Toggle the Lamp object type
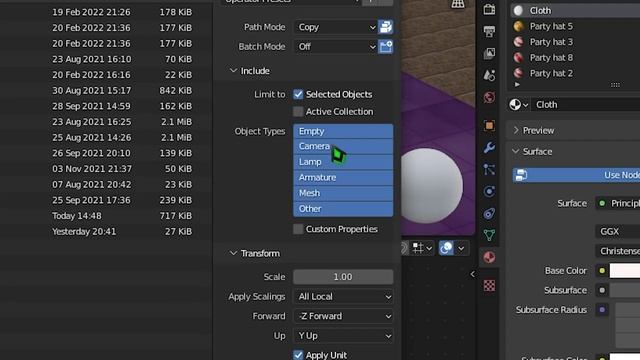Viewport: 640px width, 360px height. 343,162
